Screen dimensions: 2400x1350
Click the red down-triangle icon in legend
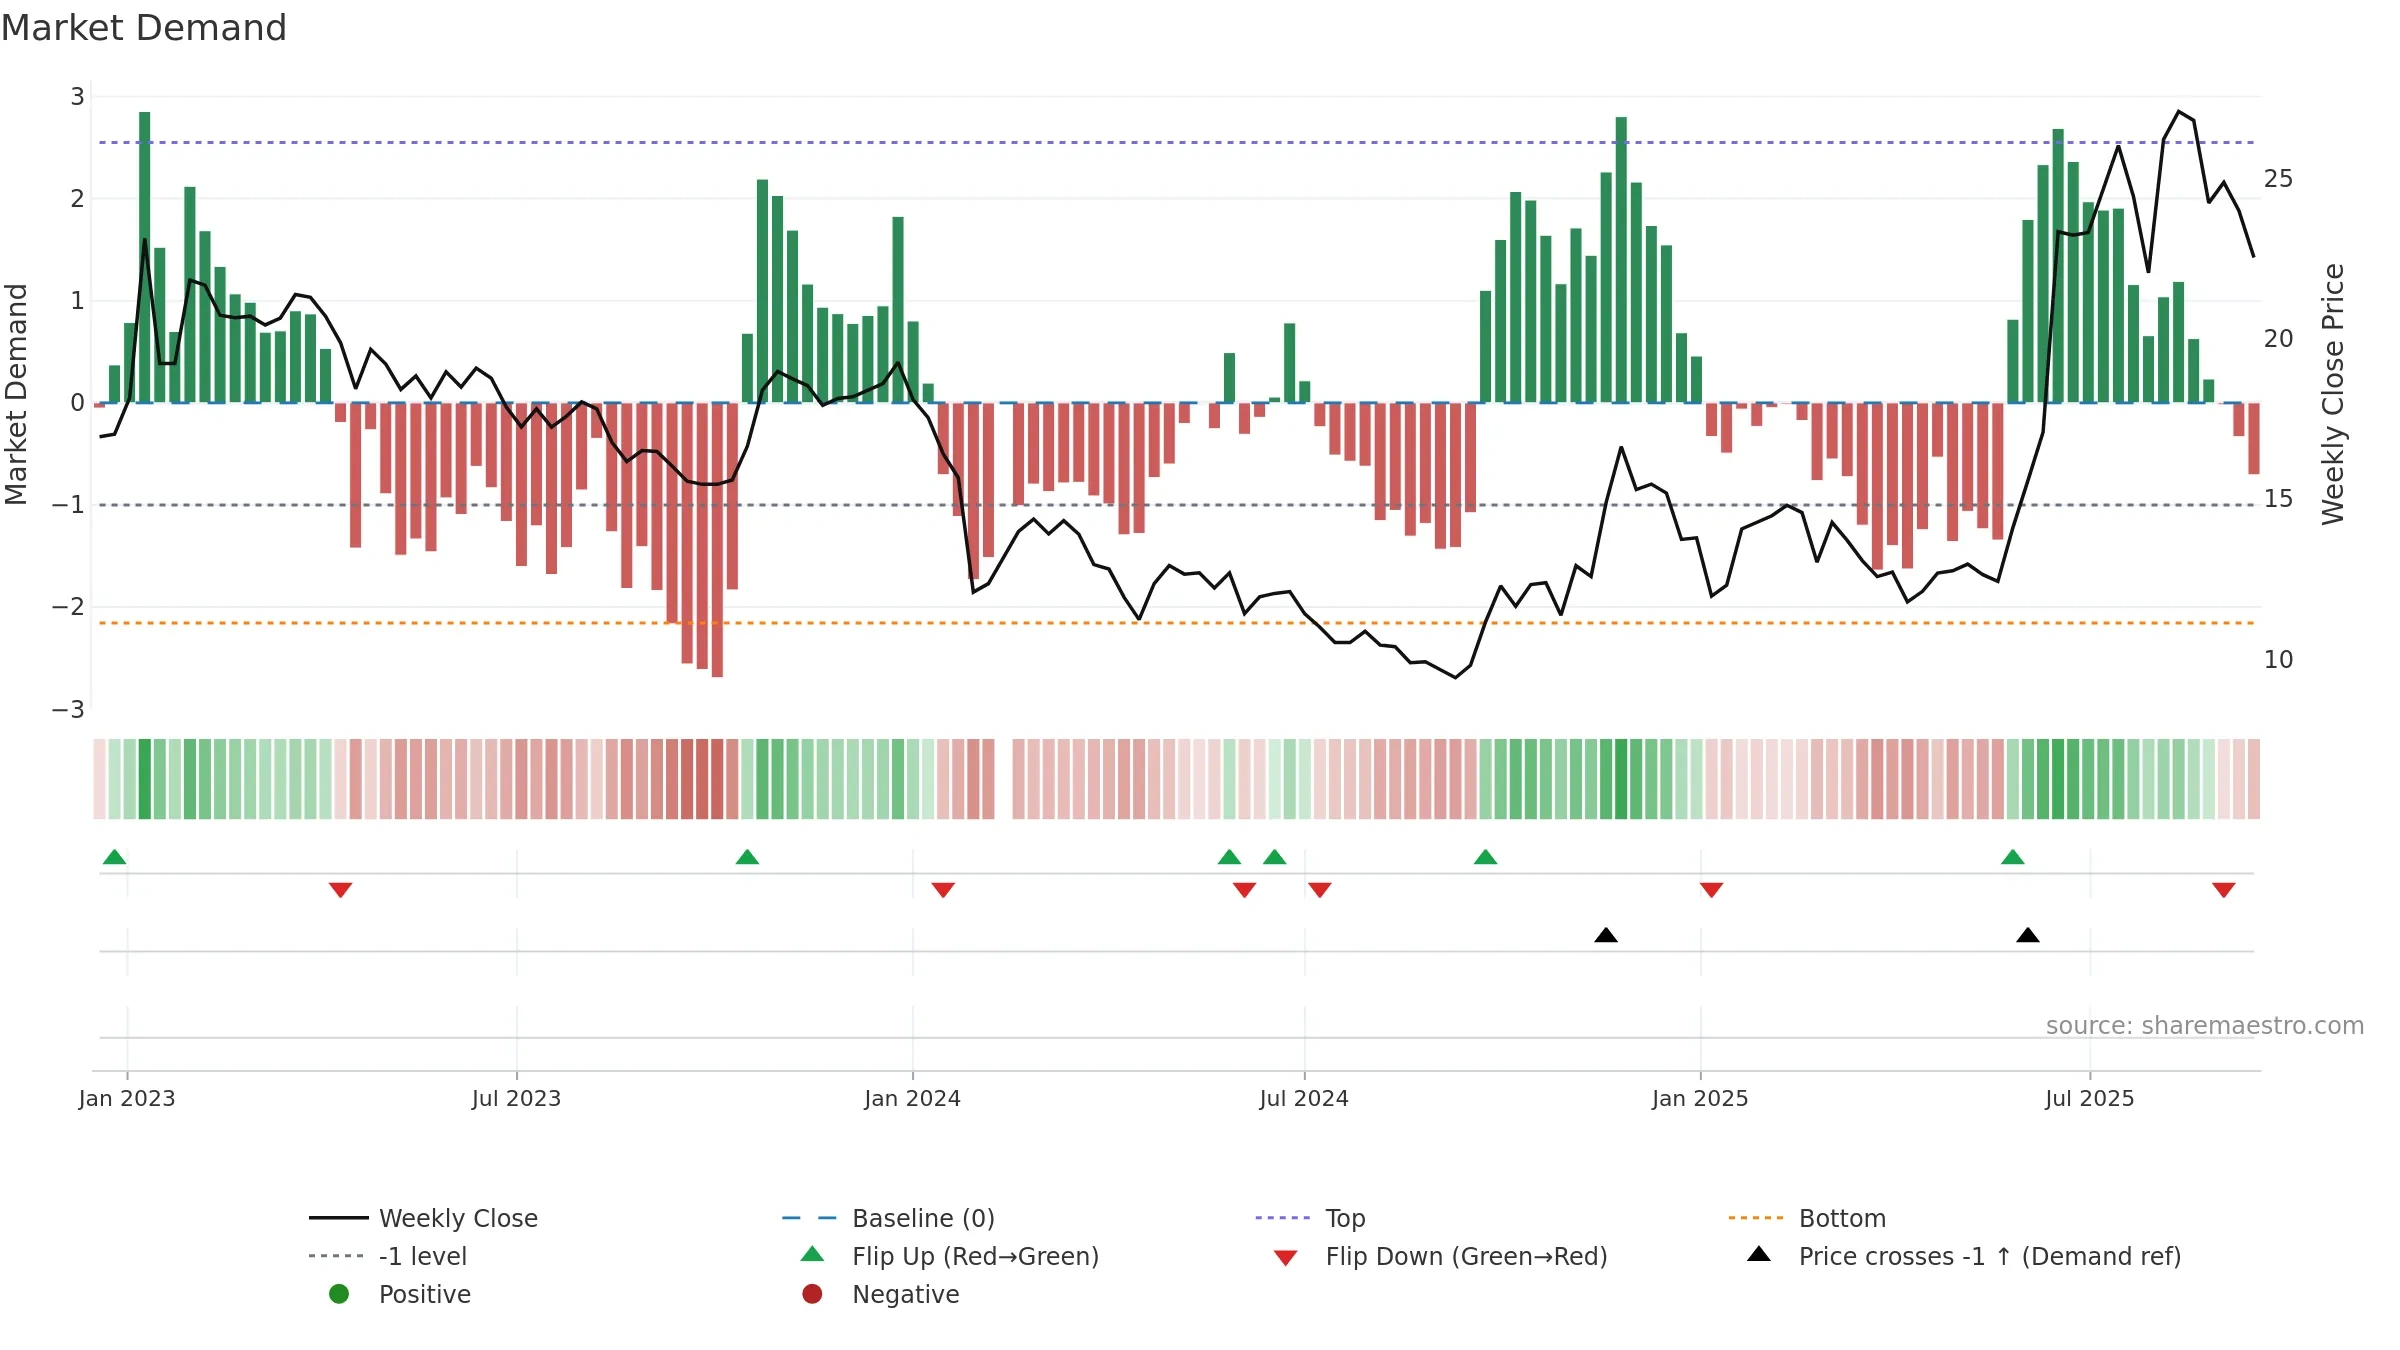(1286, 1258)
